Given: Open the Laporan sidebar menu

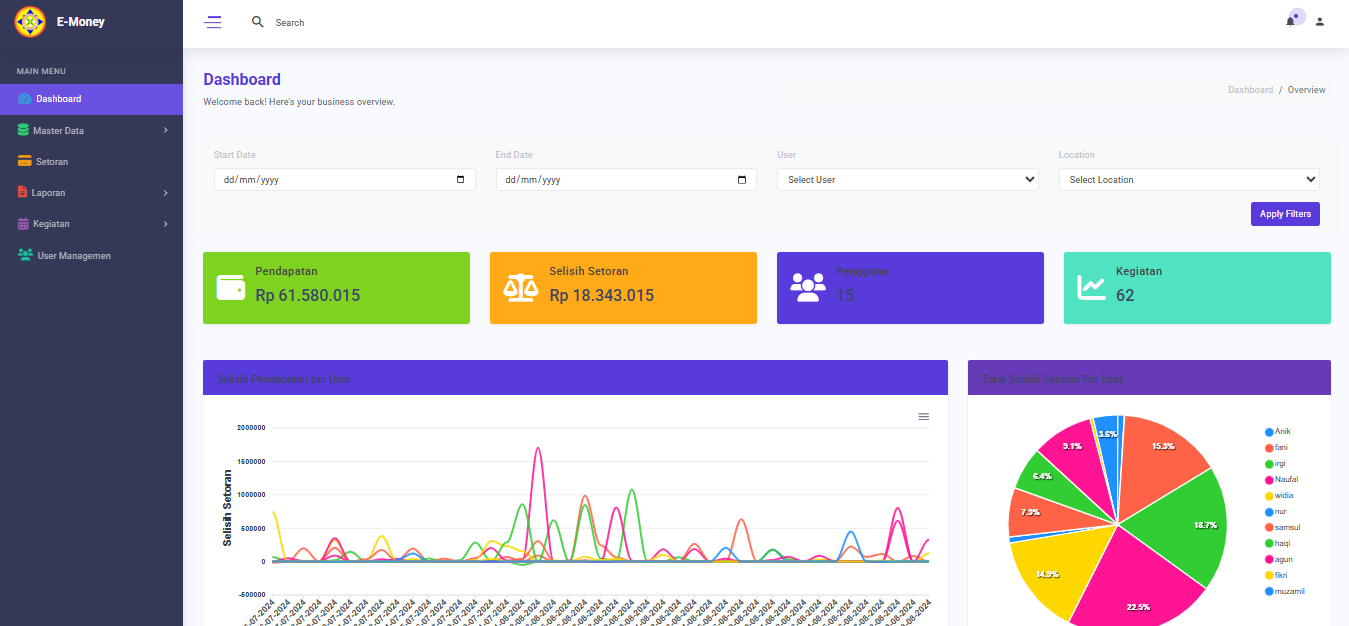Looking at the screenshot, I should (x=48, y=192).
